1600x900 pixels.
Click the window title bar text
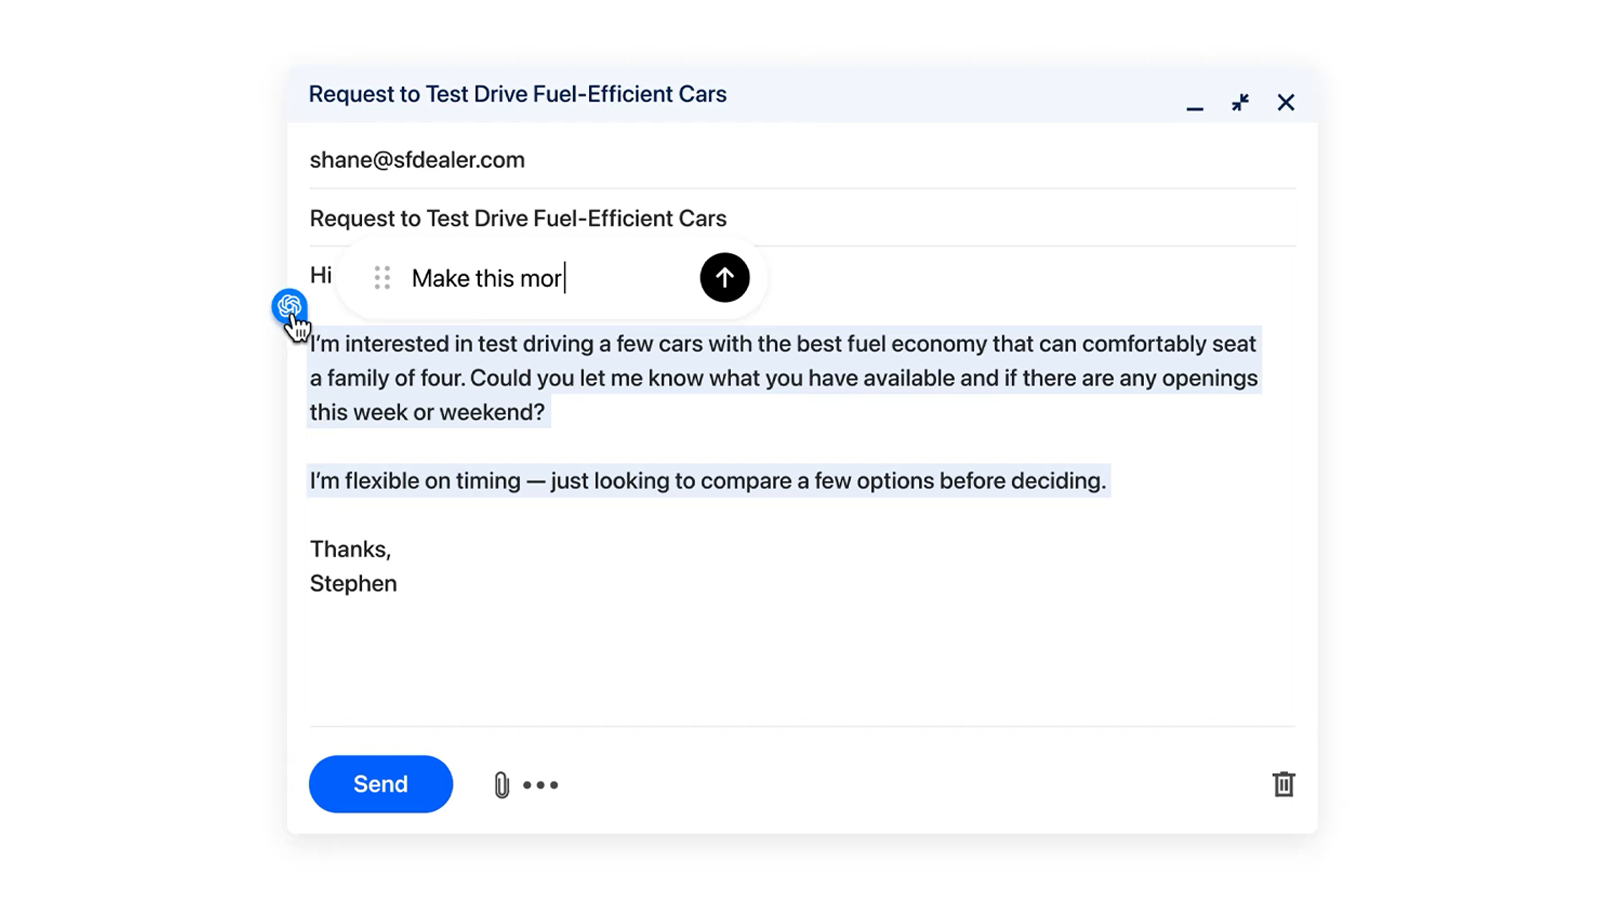point(517,94)
